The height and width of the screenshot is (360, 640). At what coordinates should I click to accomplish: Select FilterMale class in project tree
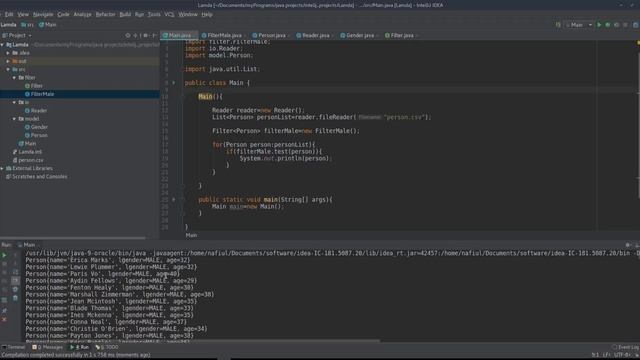coord(39,94)
